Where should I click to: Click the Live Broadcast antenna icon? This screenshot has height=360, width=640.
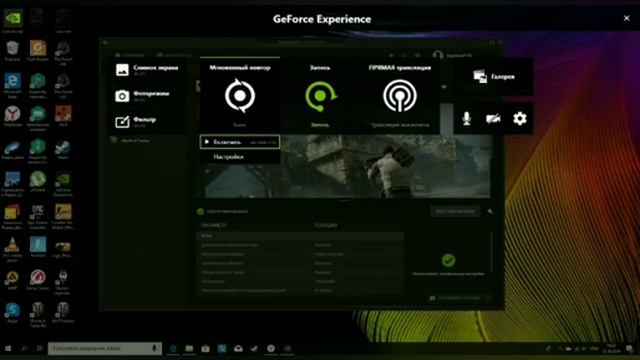(400, 96)
